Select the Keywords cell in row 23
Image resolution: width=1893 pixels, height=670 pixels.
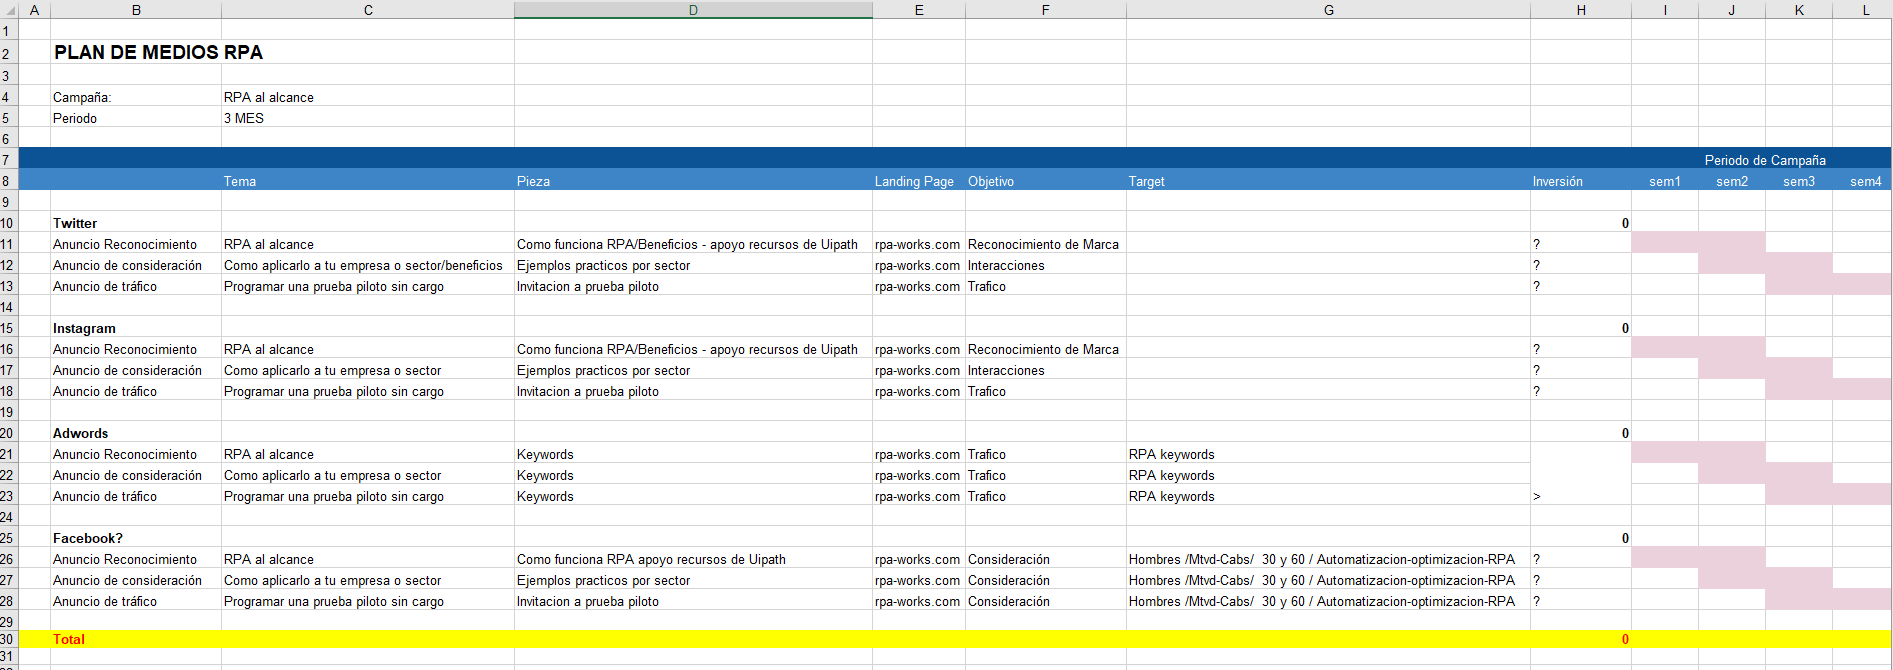tap(693, 496)
